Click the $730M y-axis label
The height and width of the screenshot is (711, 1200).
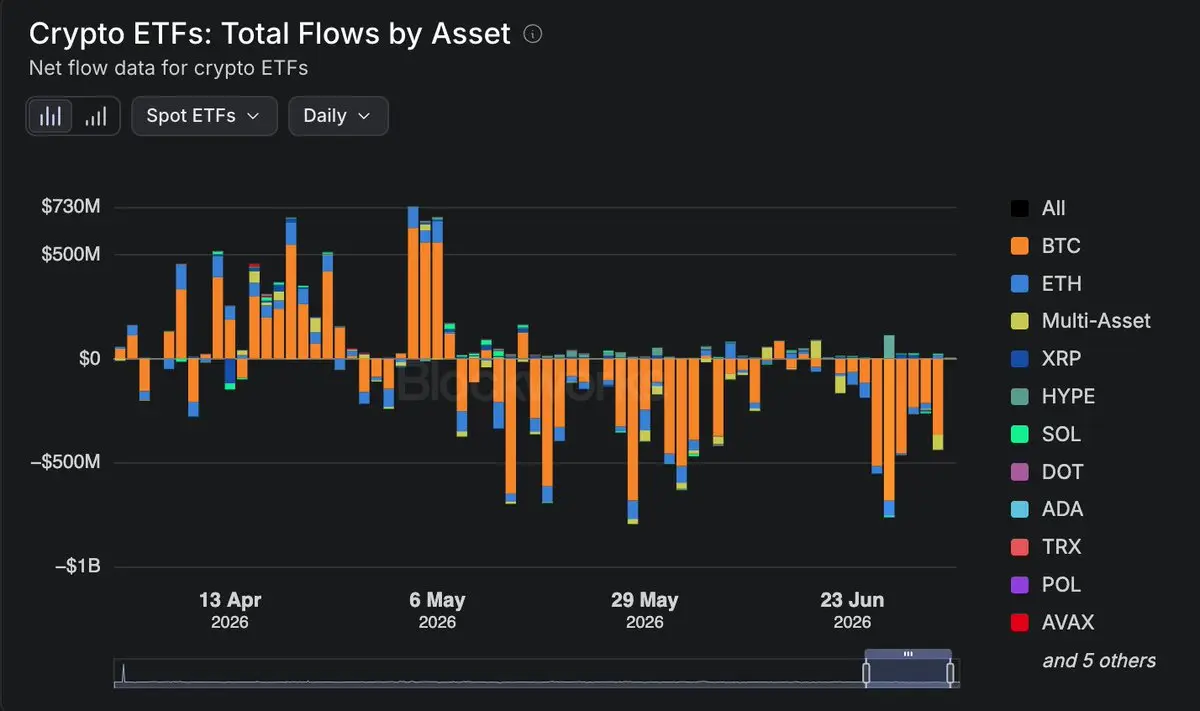(x=70, y=208)
